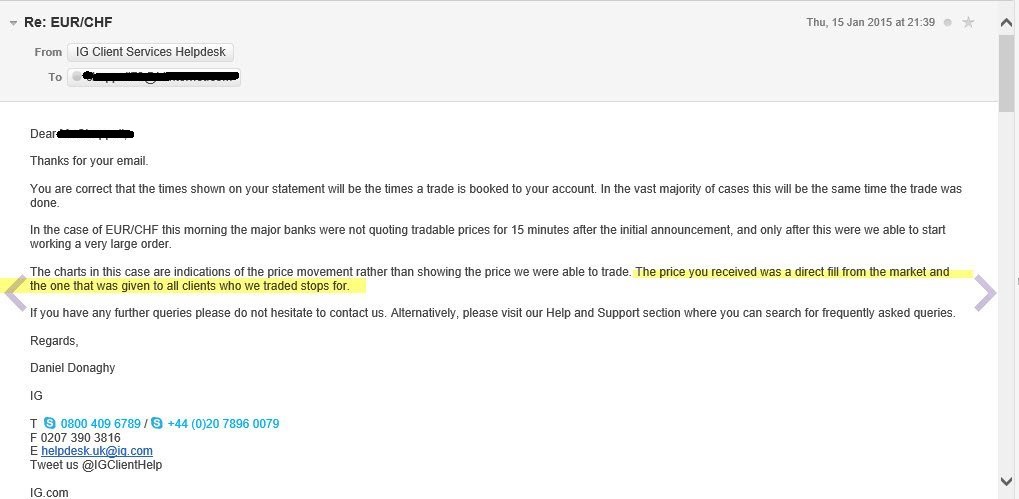
Task: Collapse the email header disclosure triangle
Action: (13, 23)
